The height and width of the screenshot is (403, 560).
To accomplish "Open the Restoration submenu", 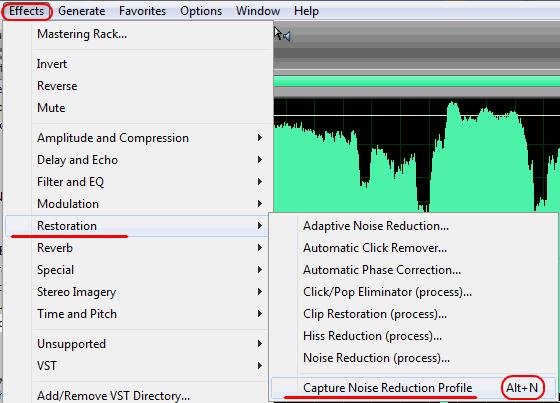I will (x=136, y=226).
